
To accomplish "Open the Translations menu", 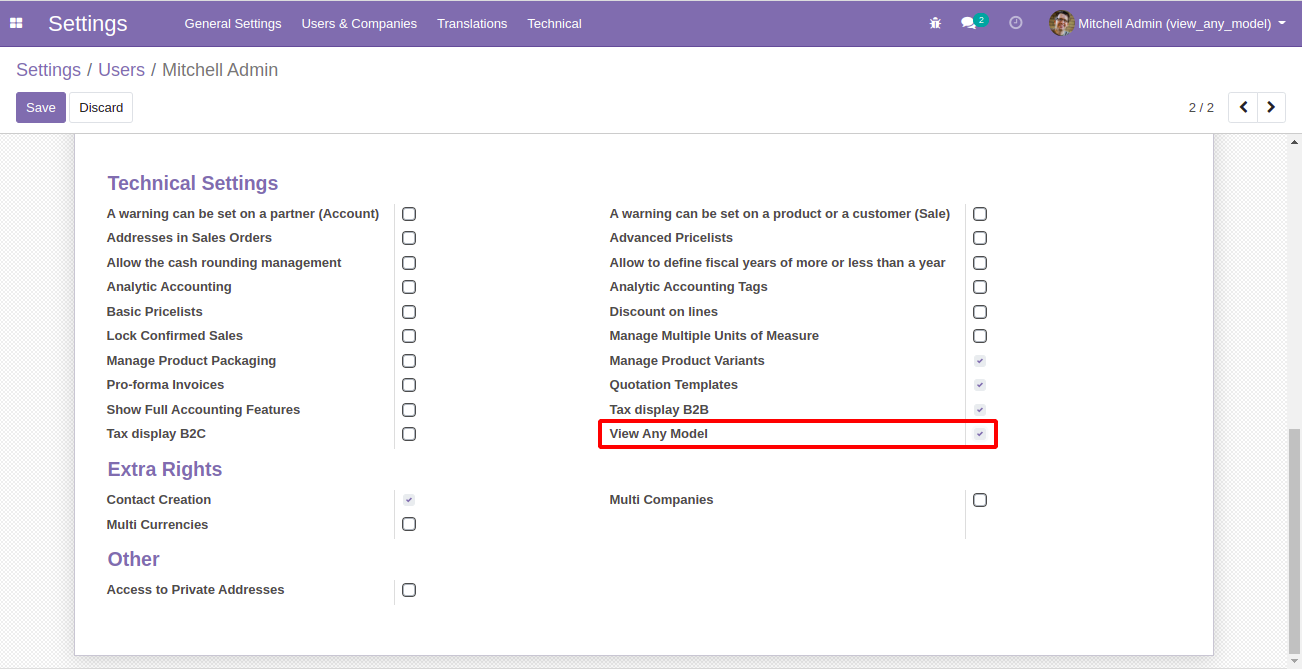I will coord(472,23).
